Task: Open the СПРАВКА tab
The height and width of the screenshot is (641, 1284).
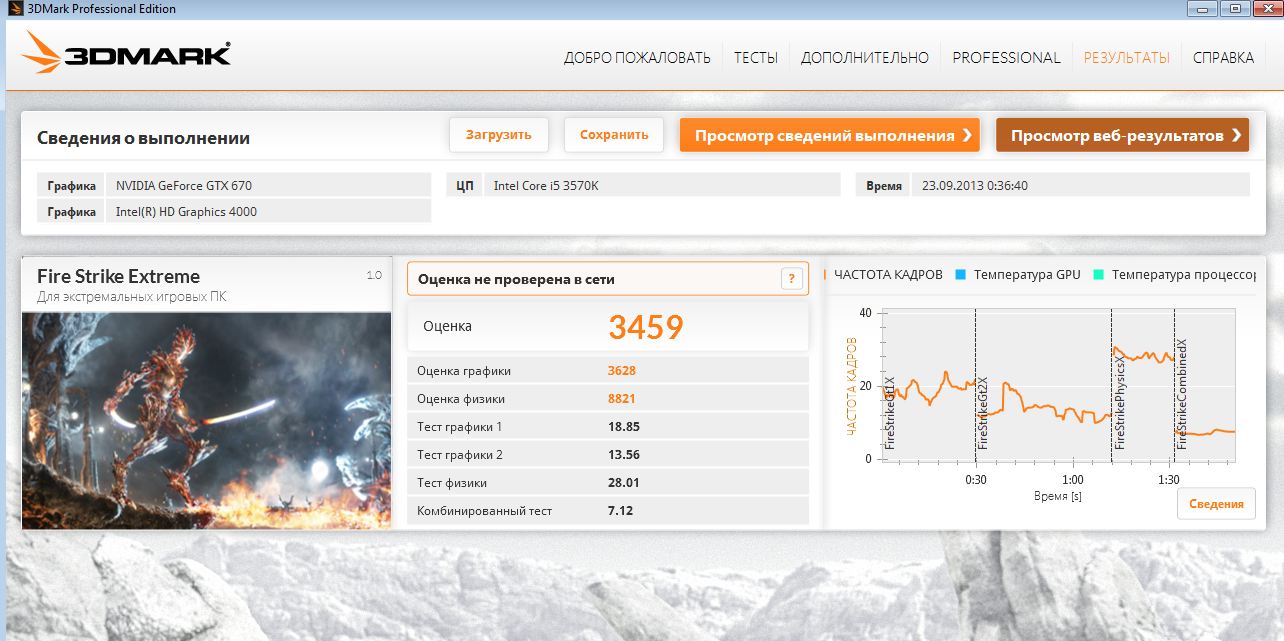Action: click(1223, 58)
